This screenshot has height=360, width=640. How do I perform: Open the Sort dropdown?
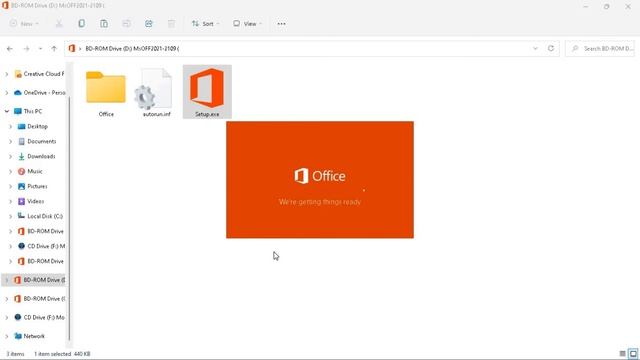pyautogui.click(x=206, y=24)
